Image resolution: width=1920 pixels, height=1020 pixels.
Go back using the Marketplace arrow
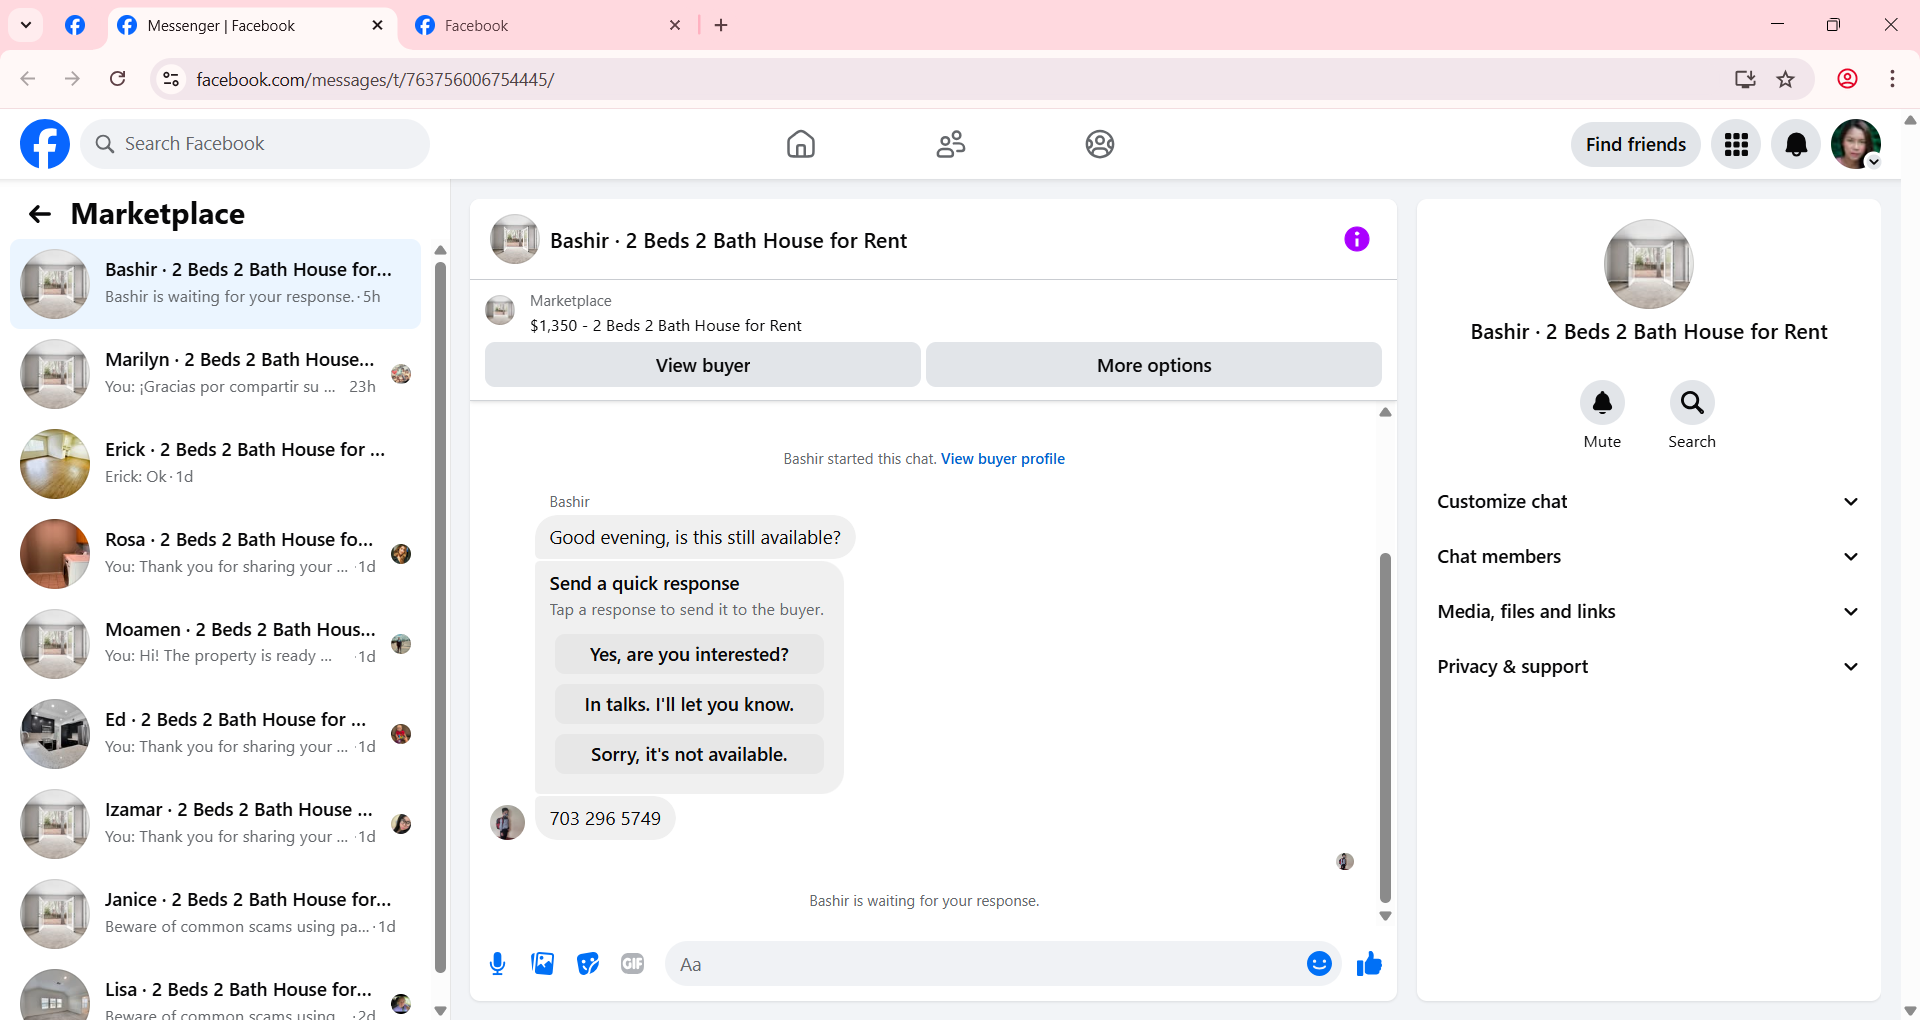(40, 214)
